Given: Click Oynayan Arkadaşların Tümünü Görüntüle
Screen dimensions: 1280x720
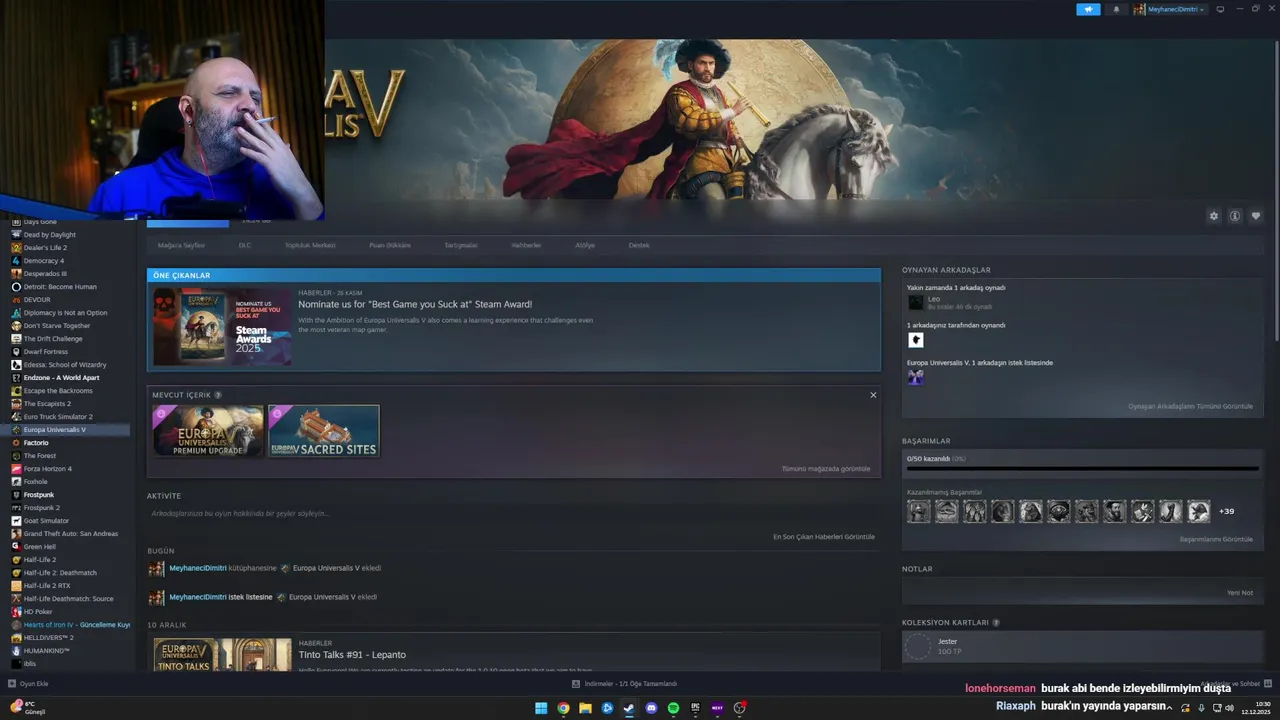Looking at the screenshot, I should pyautogui.click(x=1190, y=407).
